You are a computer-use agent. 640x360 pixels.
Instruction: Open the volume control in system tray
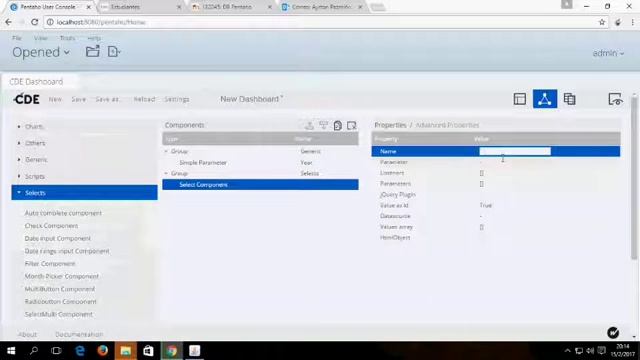(590, 351)
